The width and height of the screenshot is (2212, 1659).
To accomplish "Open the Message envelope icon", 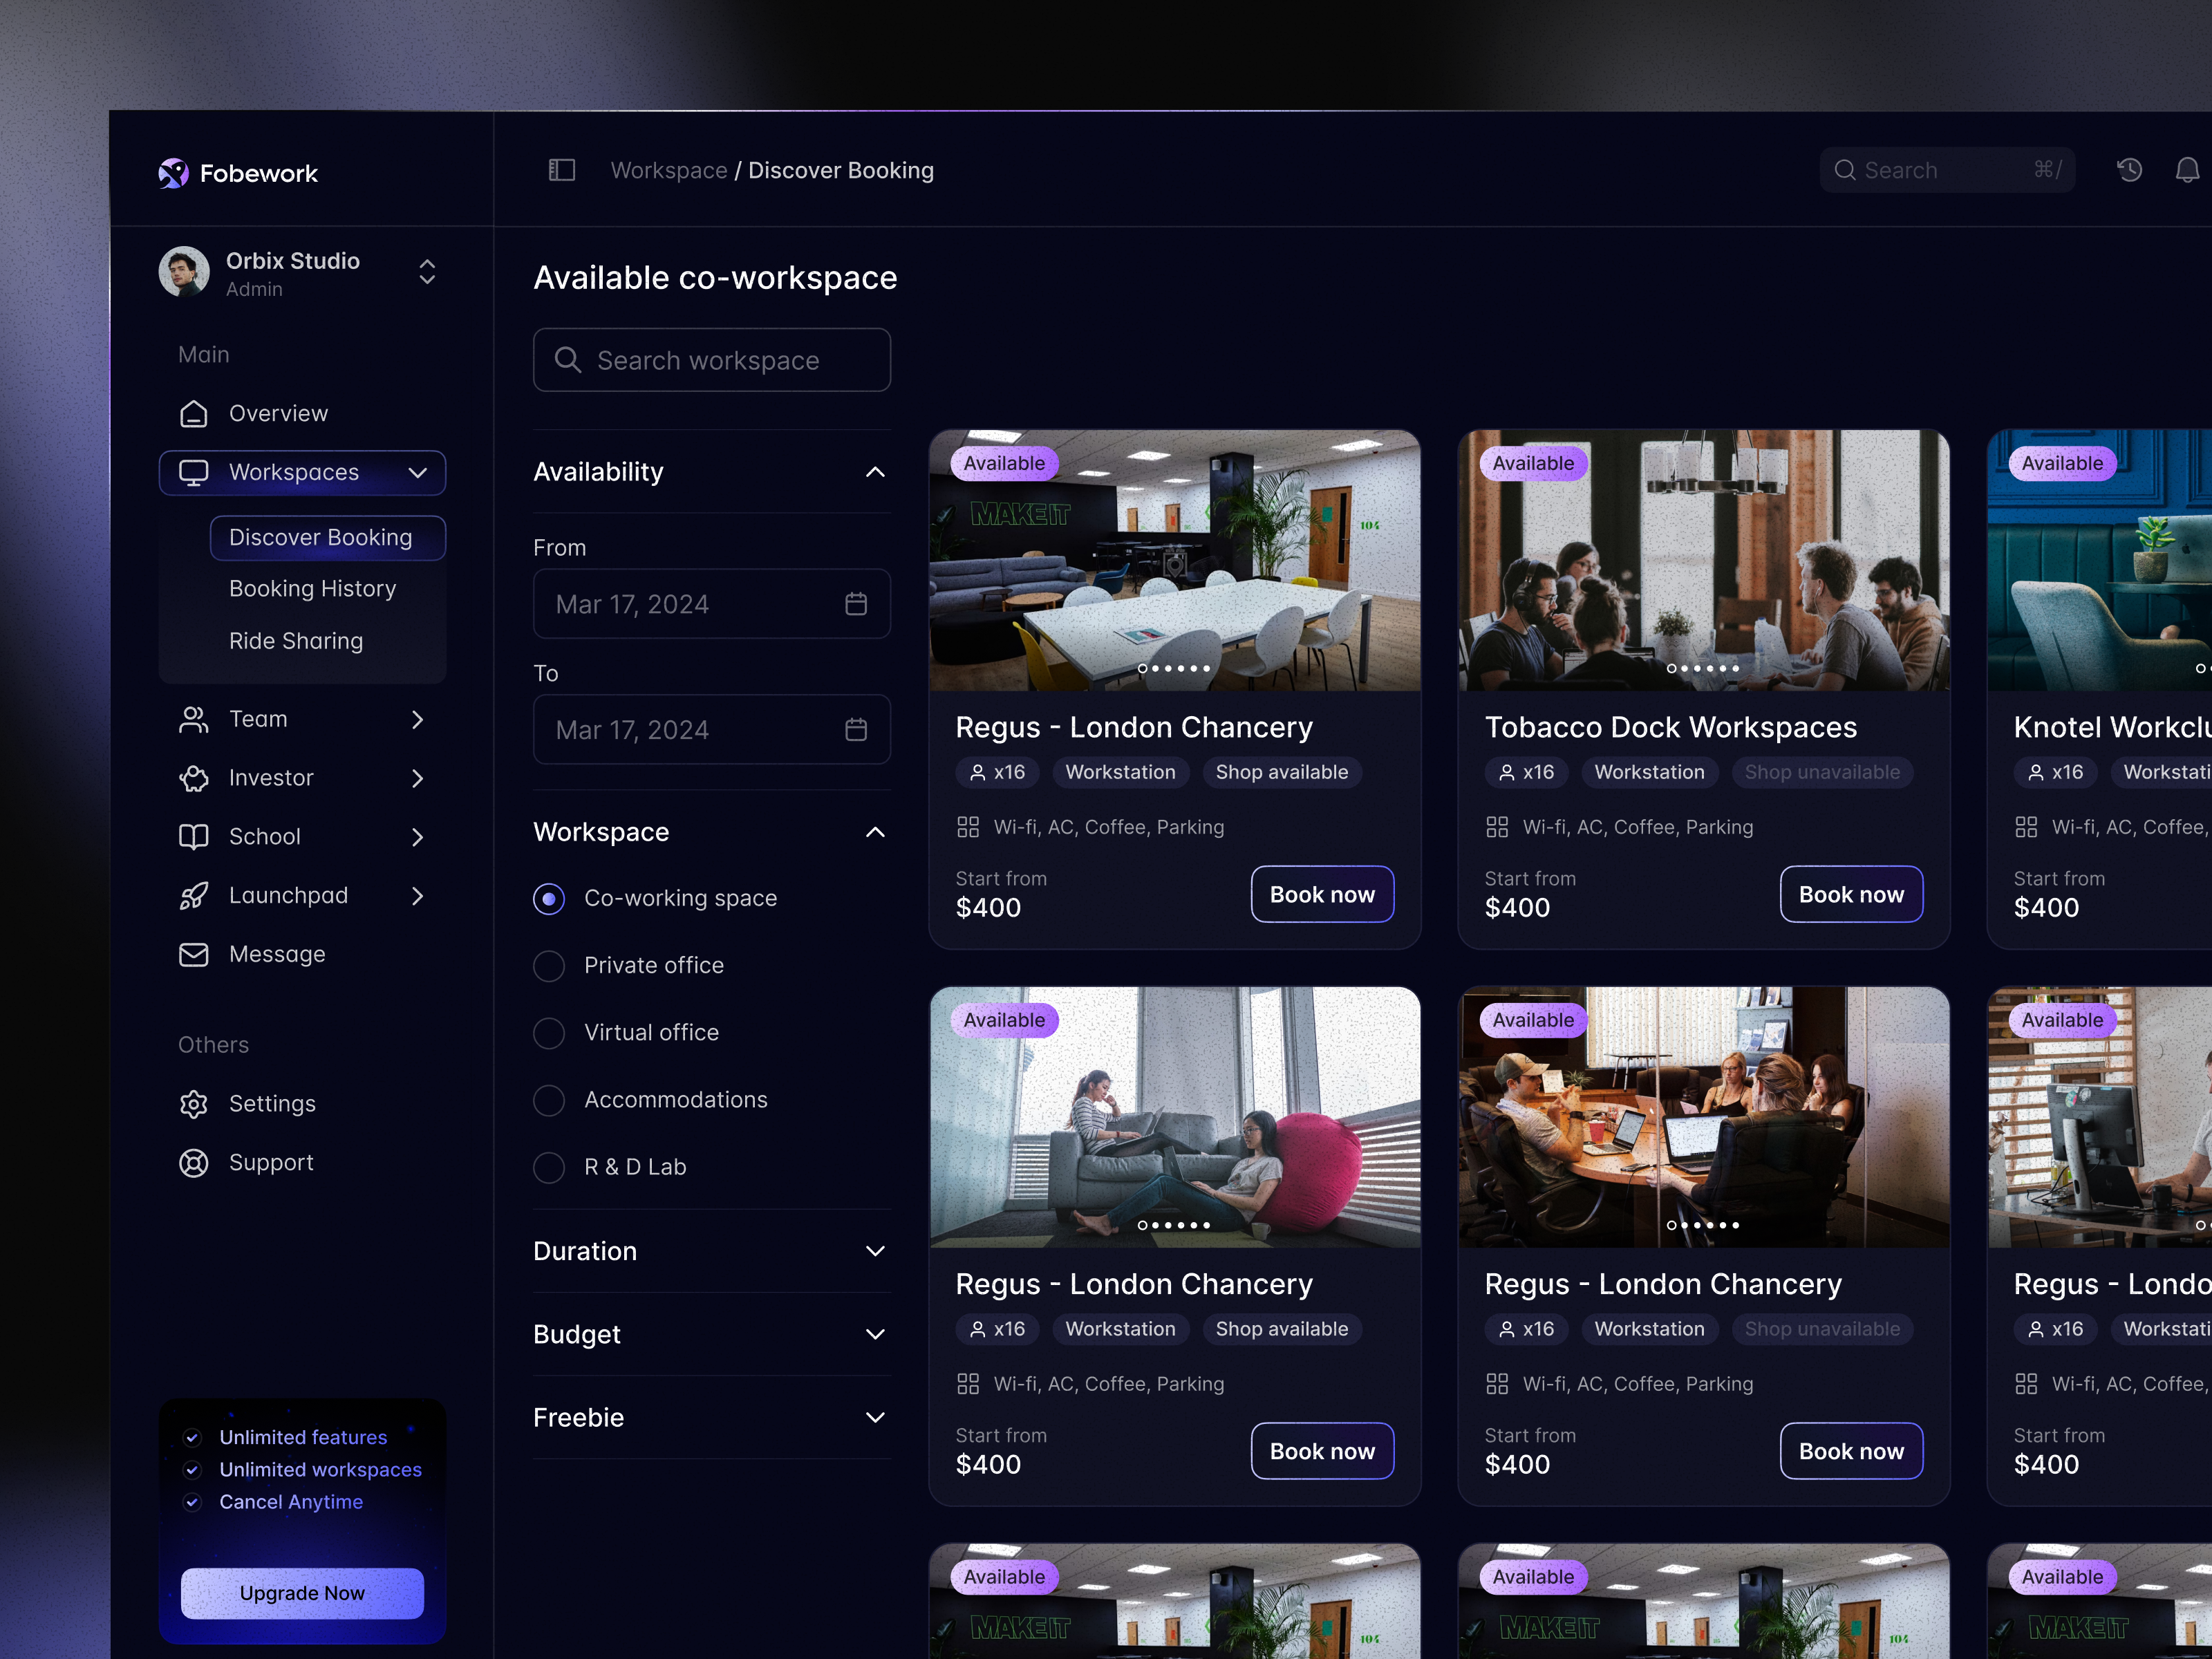I will (x=194, y=954).
